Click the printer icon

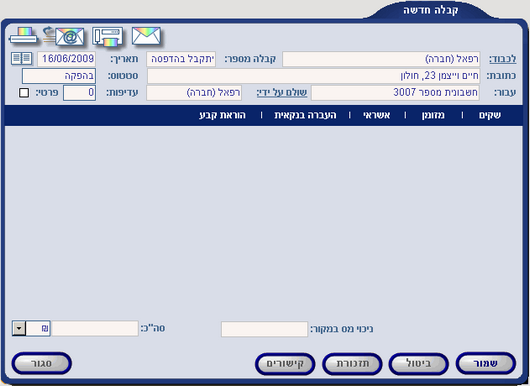tap(23, 36)
